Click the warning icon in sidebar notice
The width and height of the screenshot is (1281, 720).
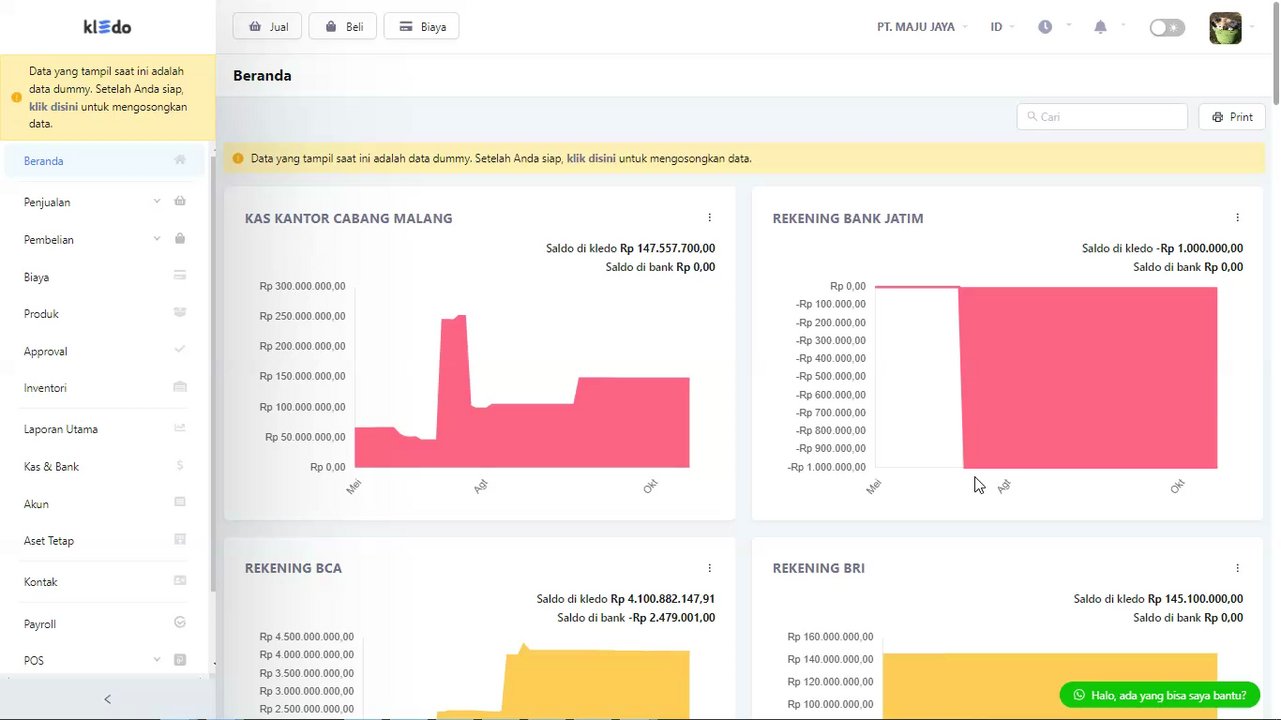click(x=16, y=98)
